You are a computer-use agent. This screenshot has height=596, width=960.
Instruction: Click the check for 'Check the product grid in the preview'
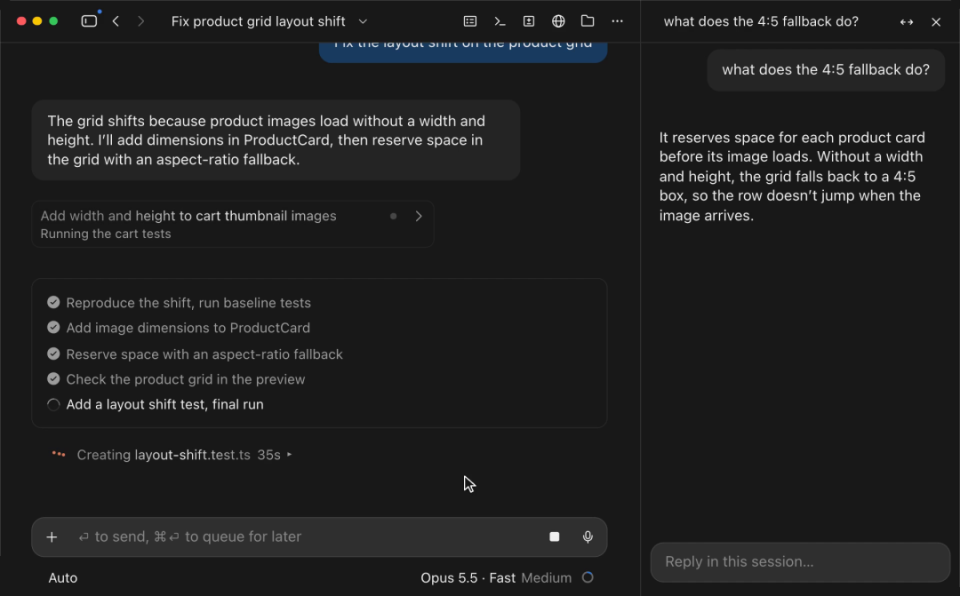point(54,379)
